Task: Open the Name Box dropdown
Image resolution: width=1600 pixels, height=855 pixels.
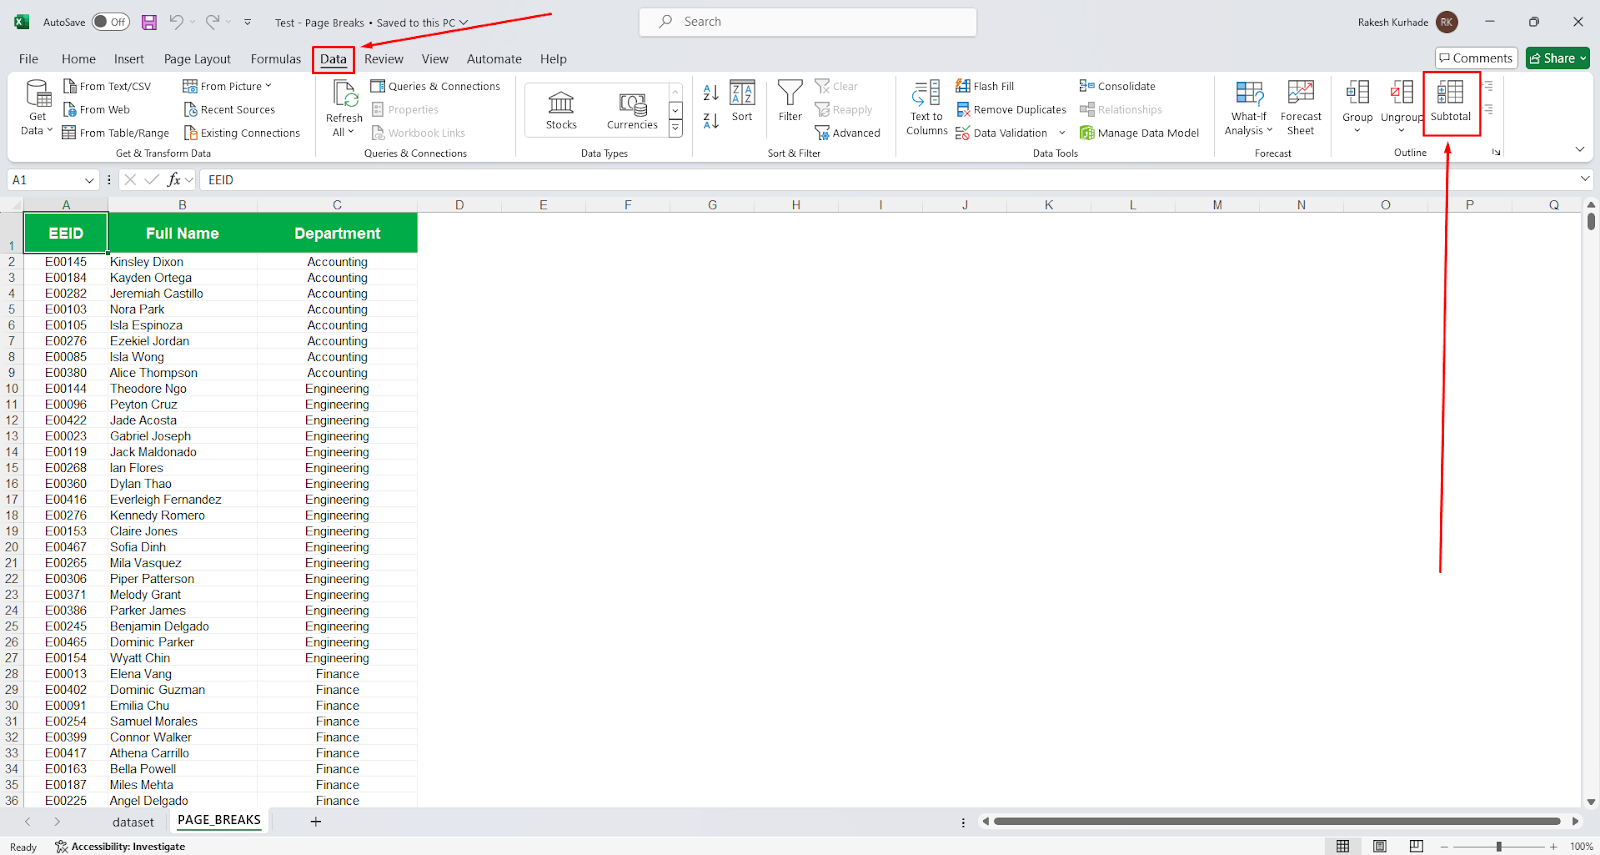Action: tap(89, 180)
